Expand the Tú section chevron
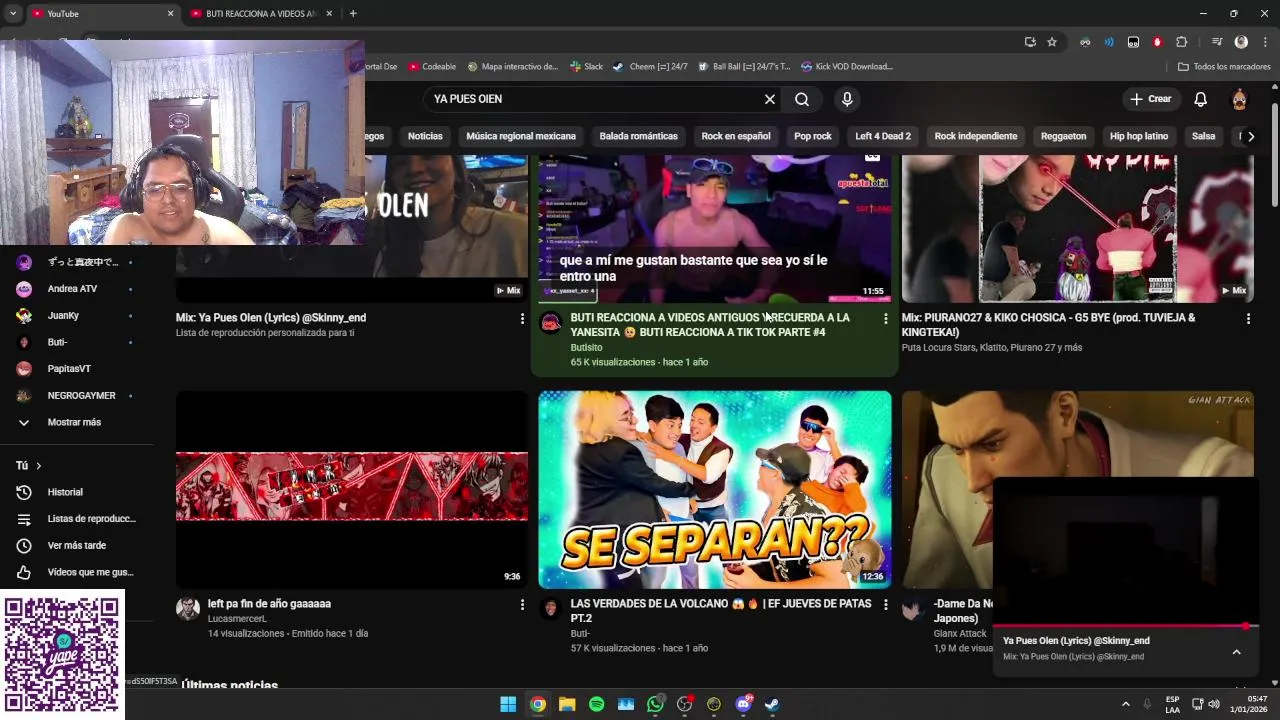1280x720 pixels. coord(39,466)
